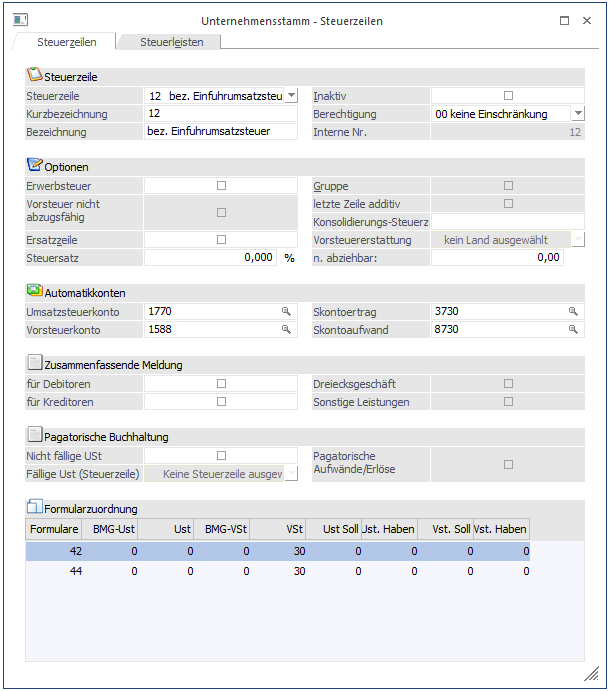
Task: Click the lookup icon beside Vorsteuerkonto 1588
Action: point(286,329)
